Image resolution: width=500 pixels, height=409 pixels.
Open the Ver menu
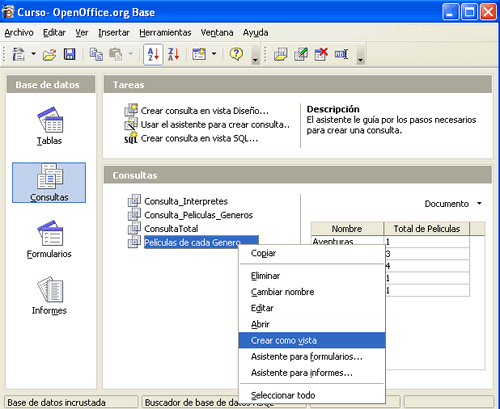point(82,33)
